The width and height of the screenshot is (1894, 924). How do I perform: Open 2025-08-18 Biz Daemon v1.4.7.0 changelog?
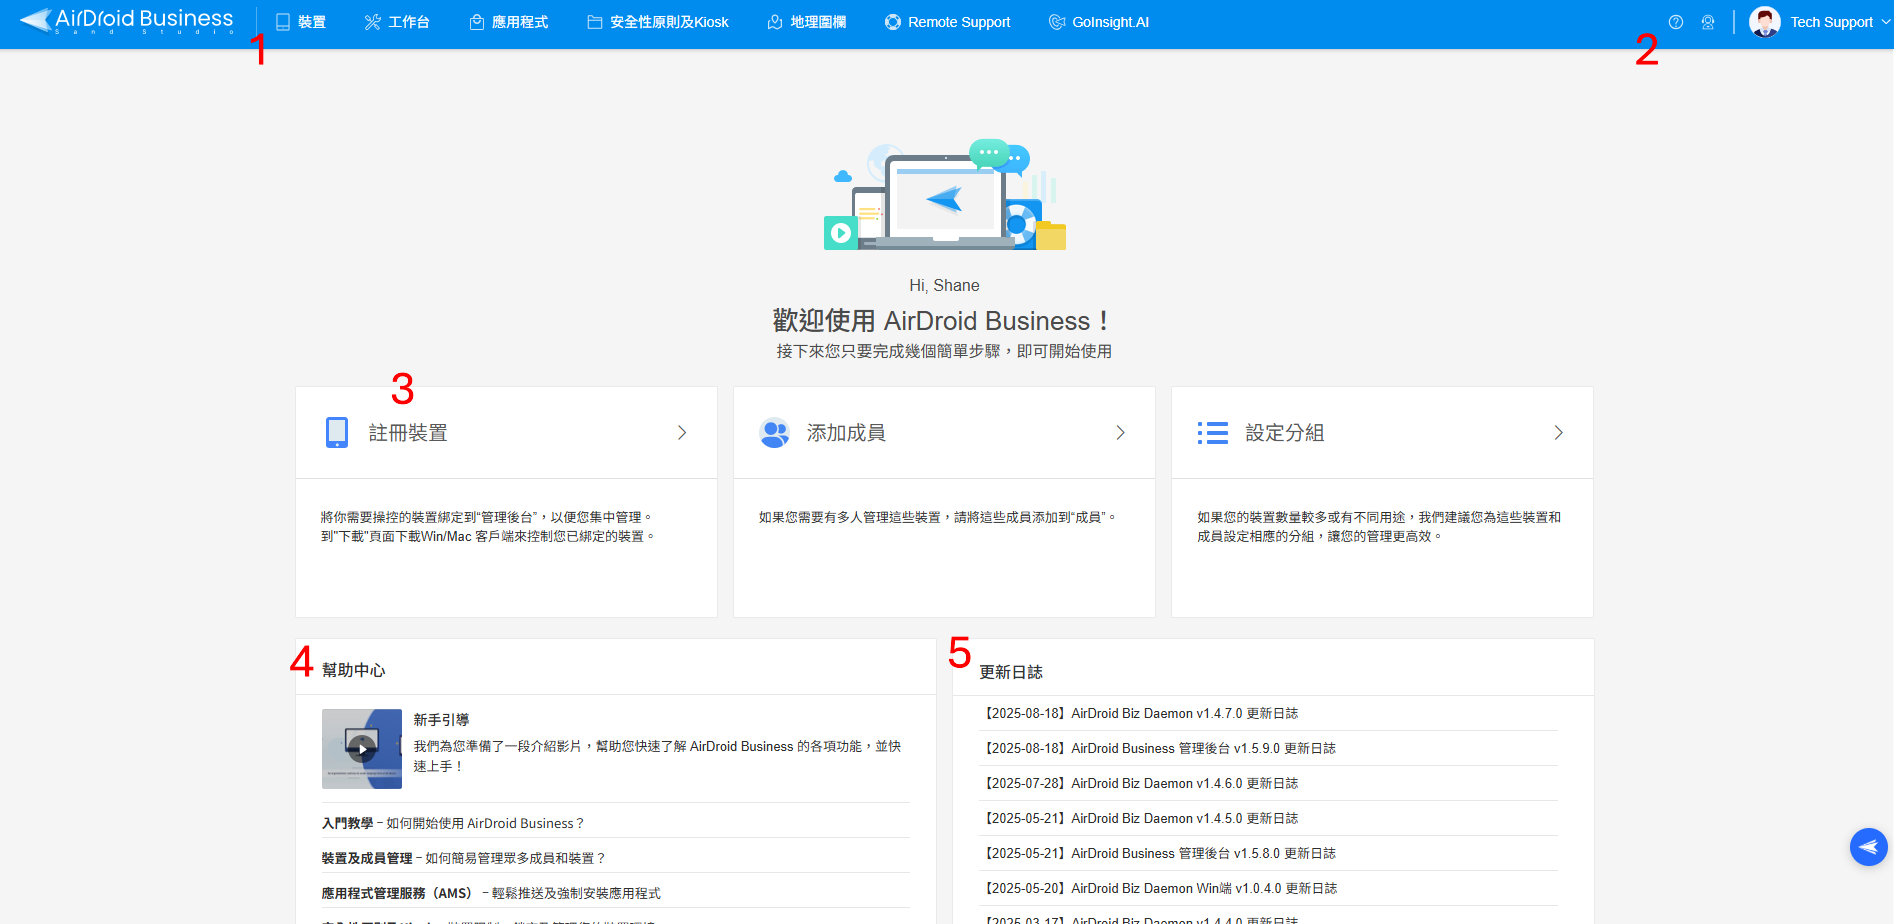1139,713
